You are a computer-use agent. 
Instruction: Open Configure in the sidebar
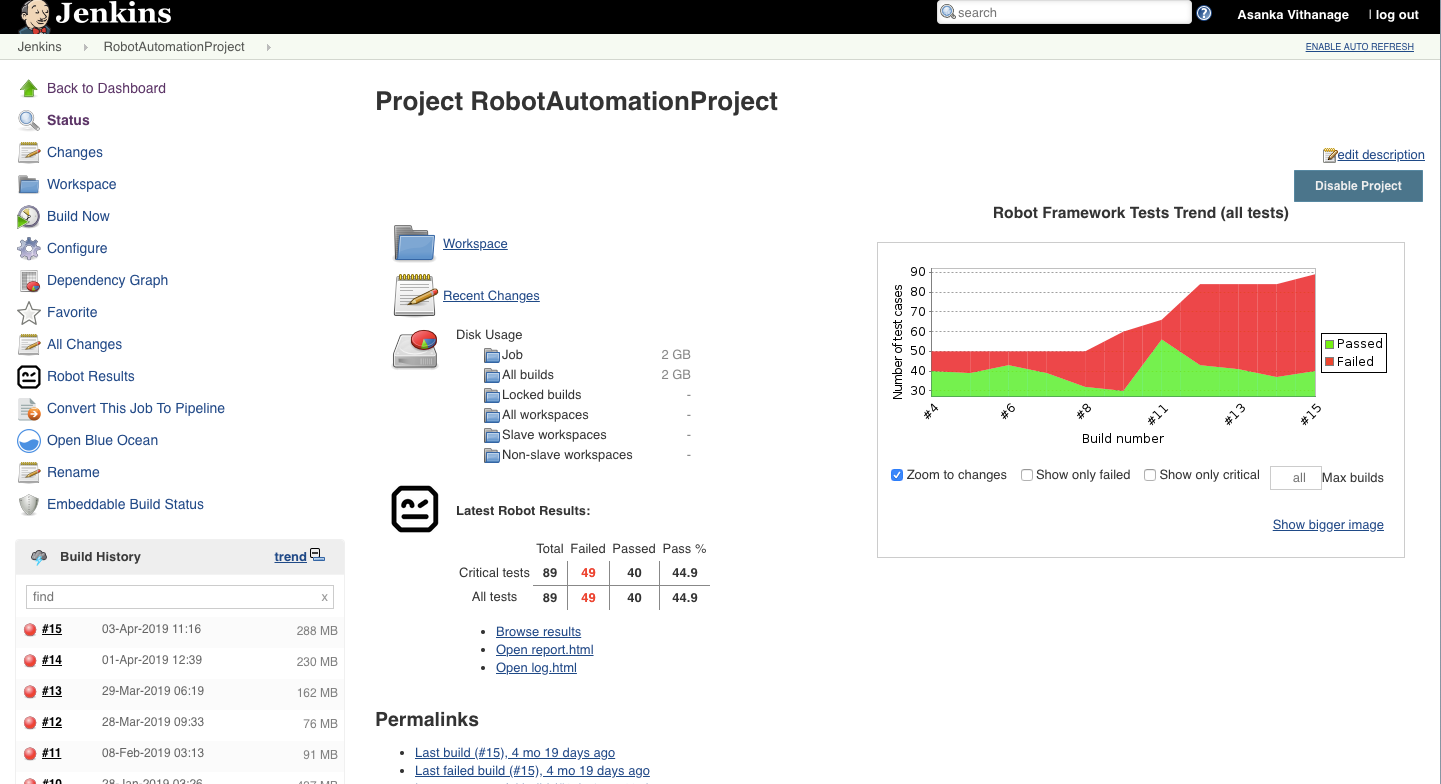click(77, 248)
